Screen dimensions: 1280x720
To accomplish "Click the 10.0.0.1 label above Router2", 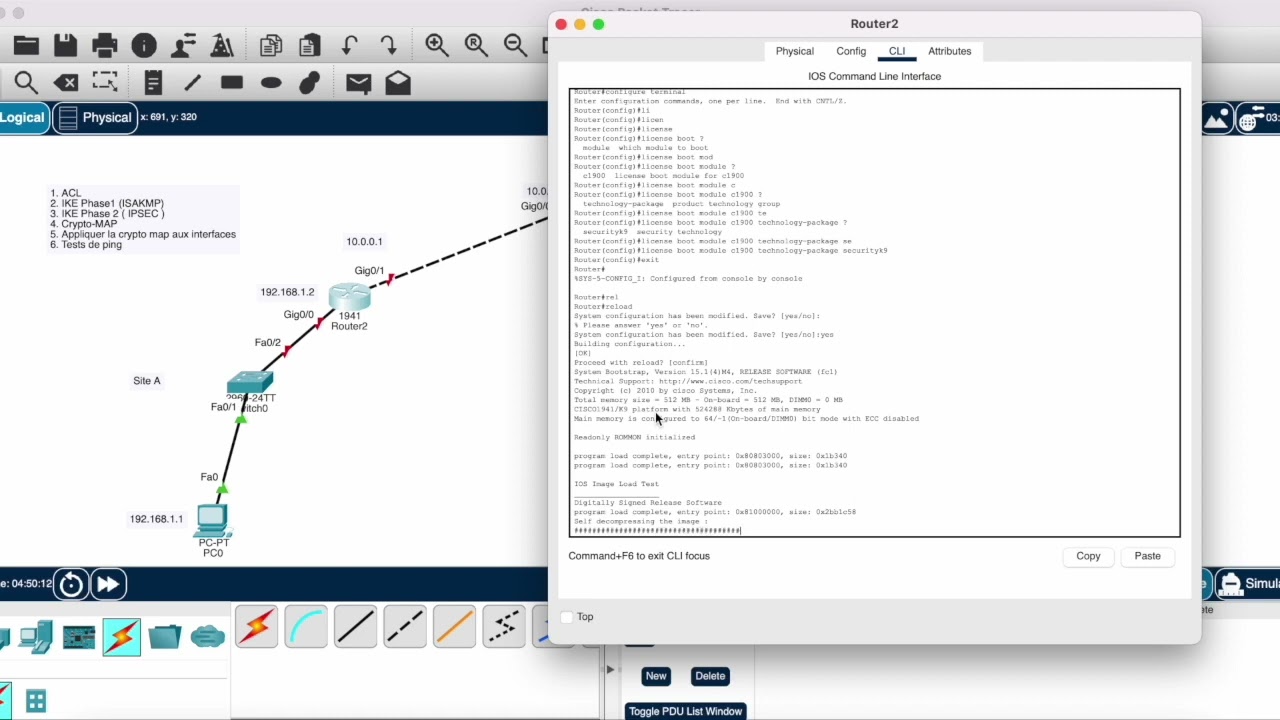I will point(364,241).
